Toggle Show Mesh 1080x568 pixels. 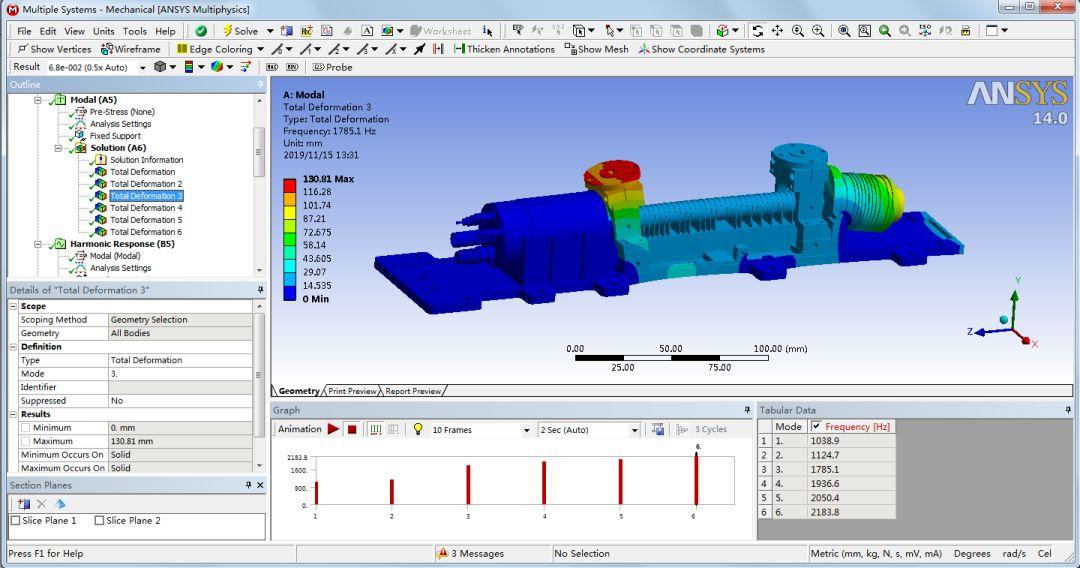click(596, 49)
